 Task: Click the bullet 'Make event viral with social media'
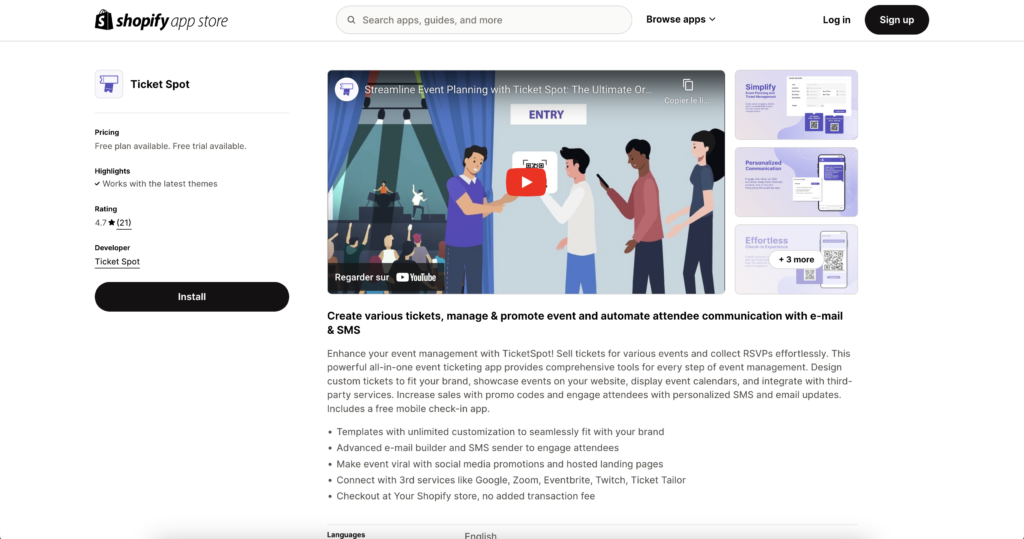tap(500, 464)
